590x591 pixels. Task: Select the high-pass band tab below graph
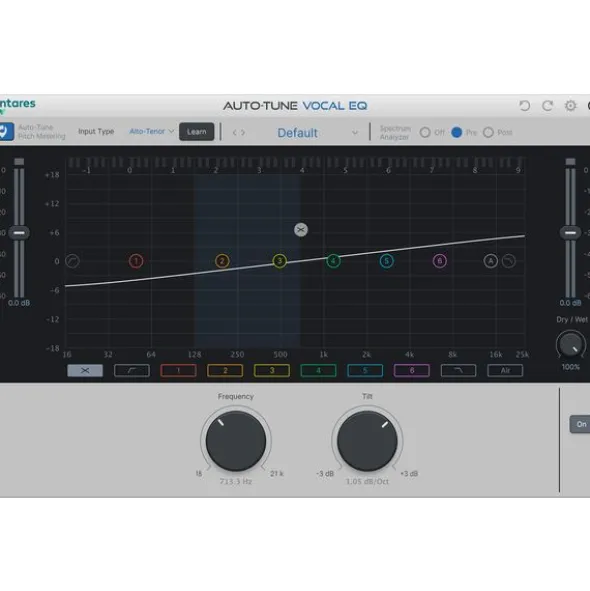pos(132,371)
